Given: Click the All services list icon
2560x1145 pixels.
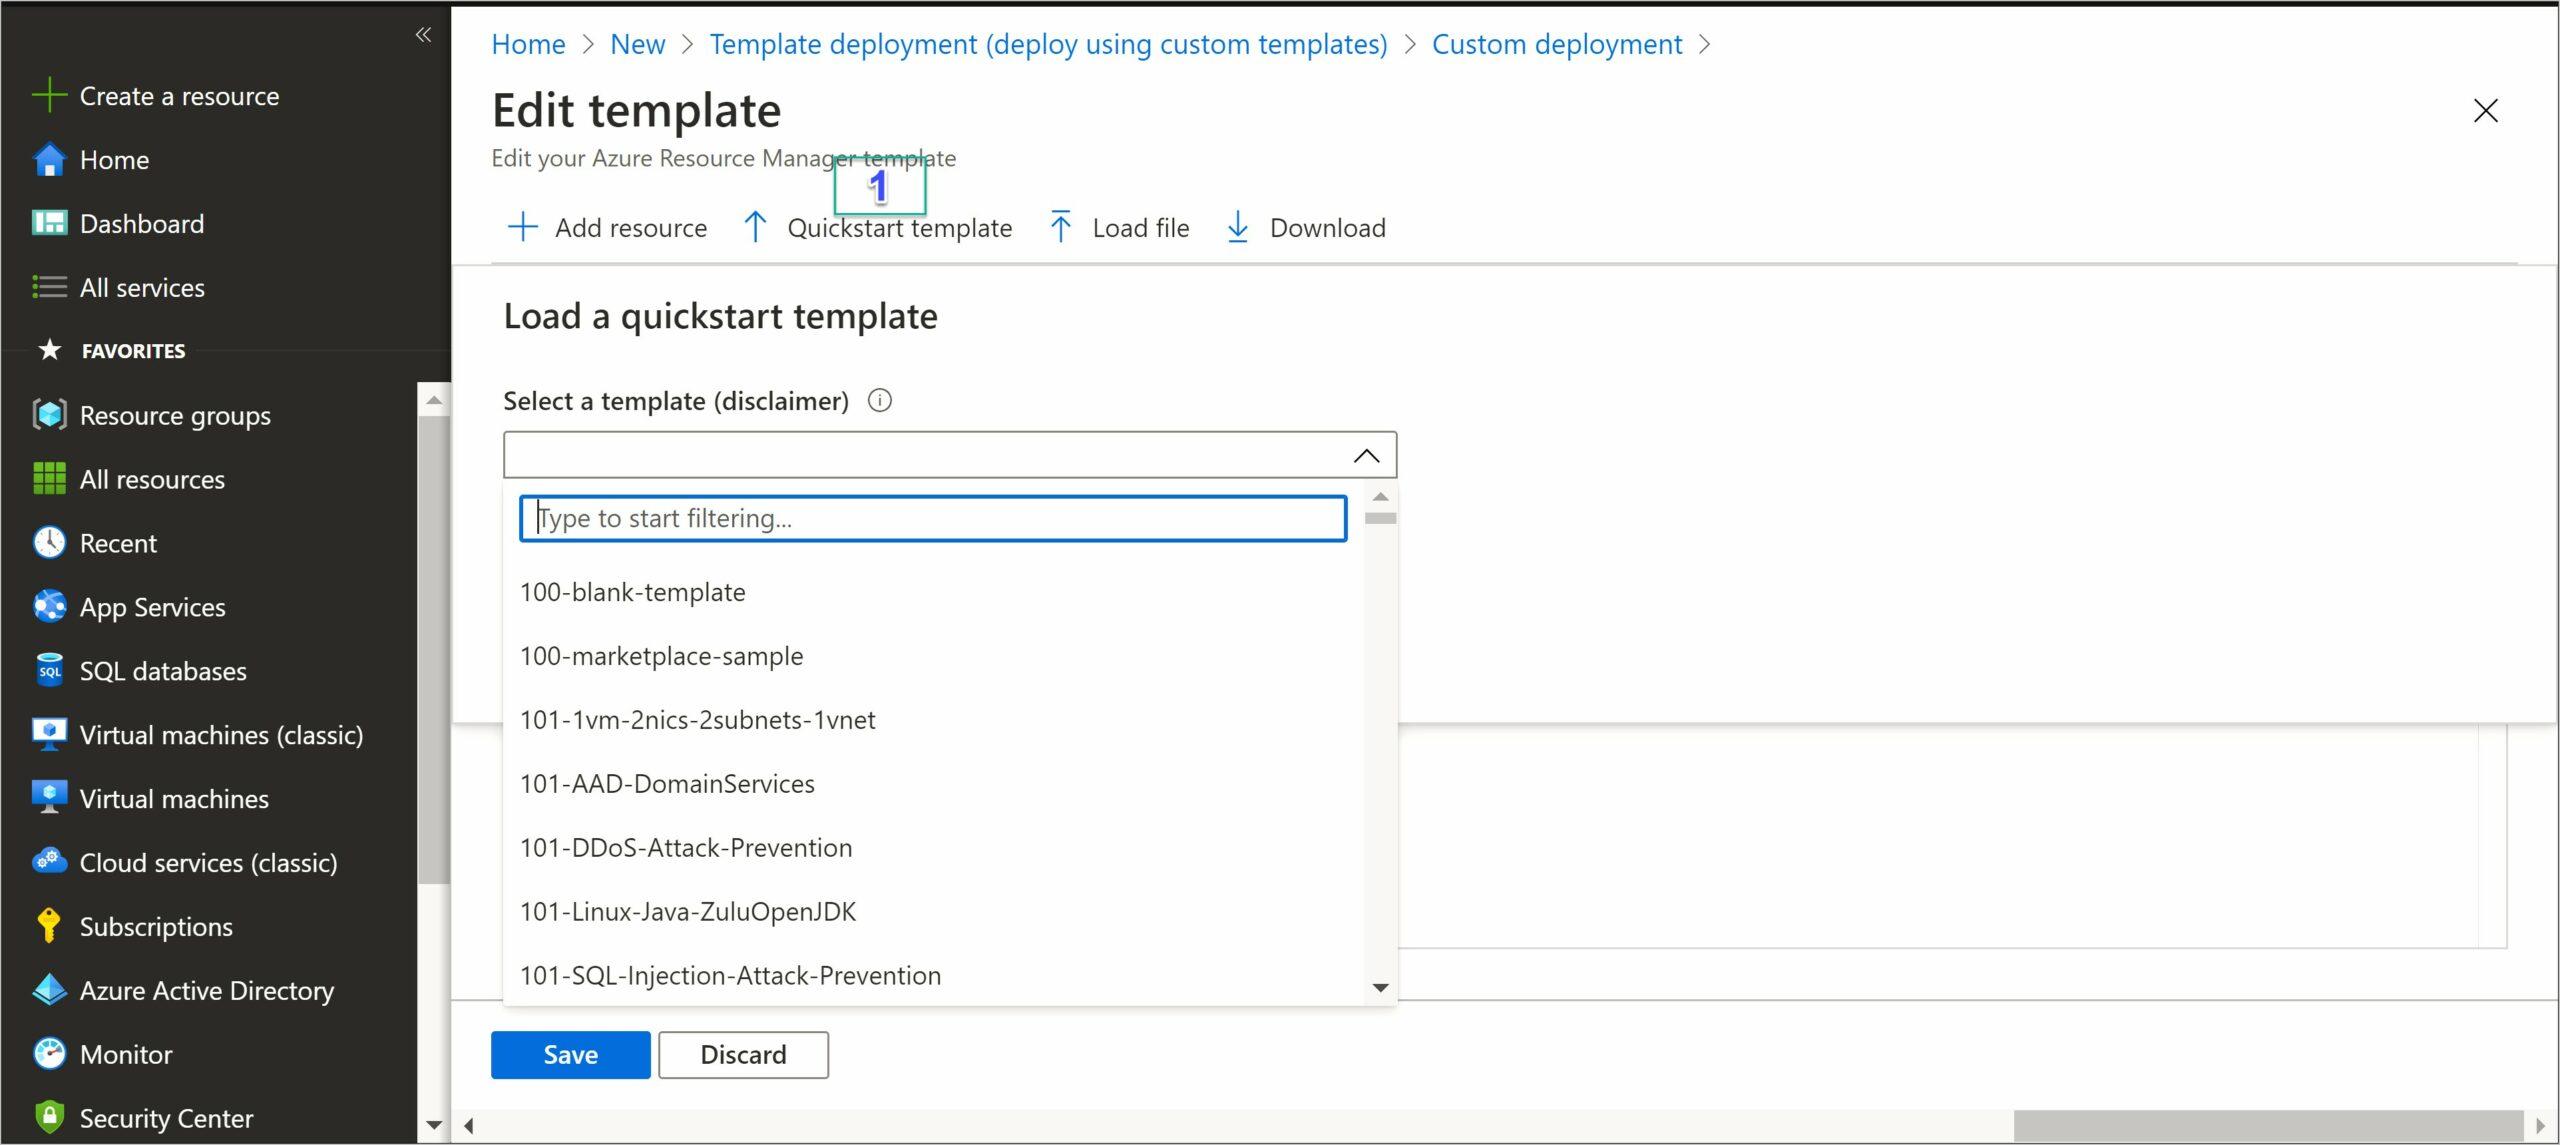Looking at the screenshot, I should pos(49,287).
